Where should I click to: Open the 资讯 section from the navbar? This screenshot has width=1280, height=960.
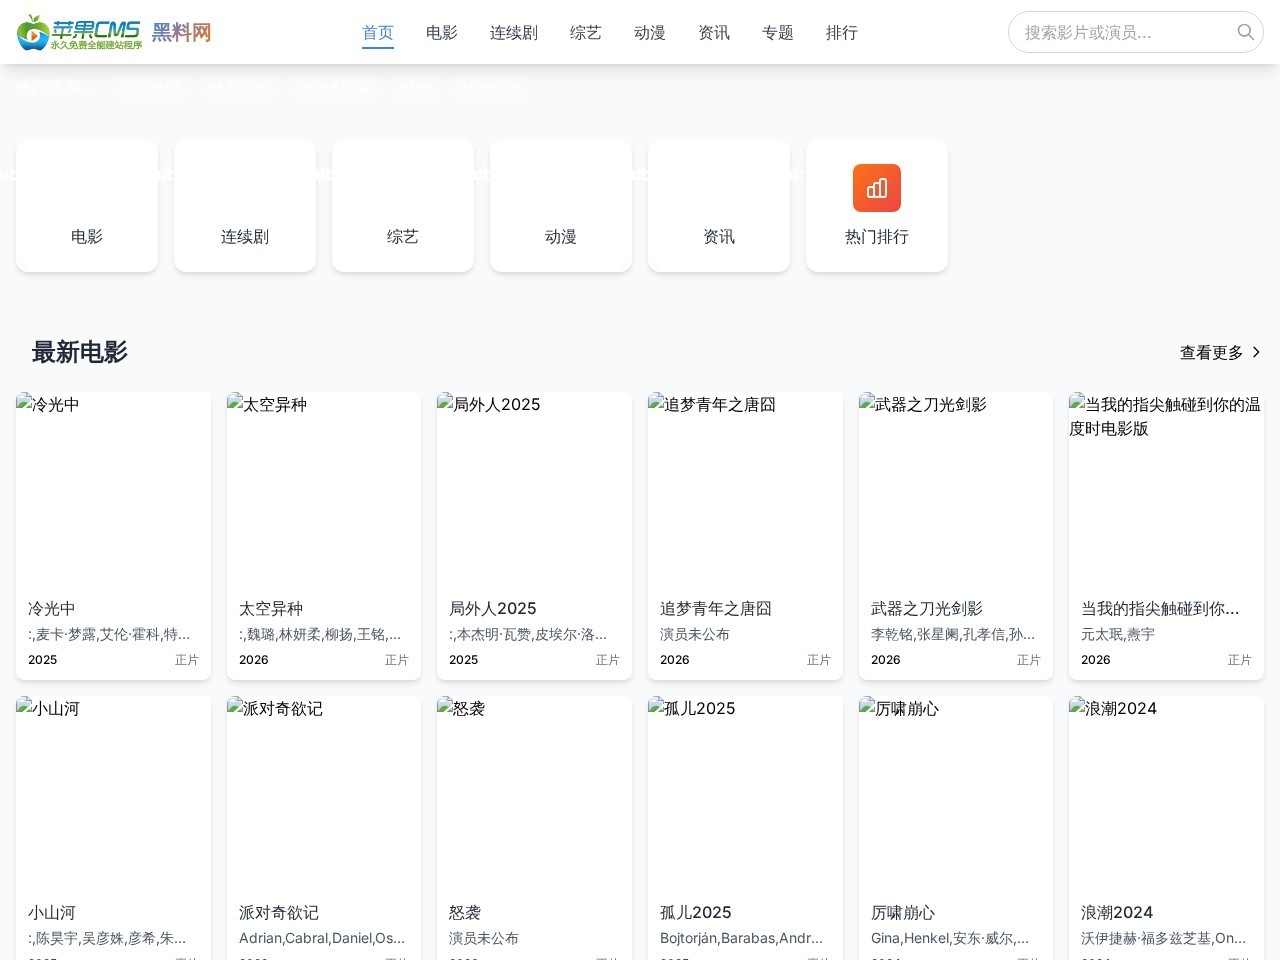(713, 32)
